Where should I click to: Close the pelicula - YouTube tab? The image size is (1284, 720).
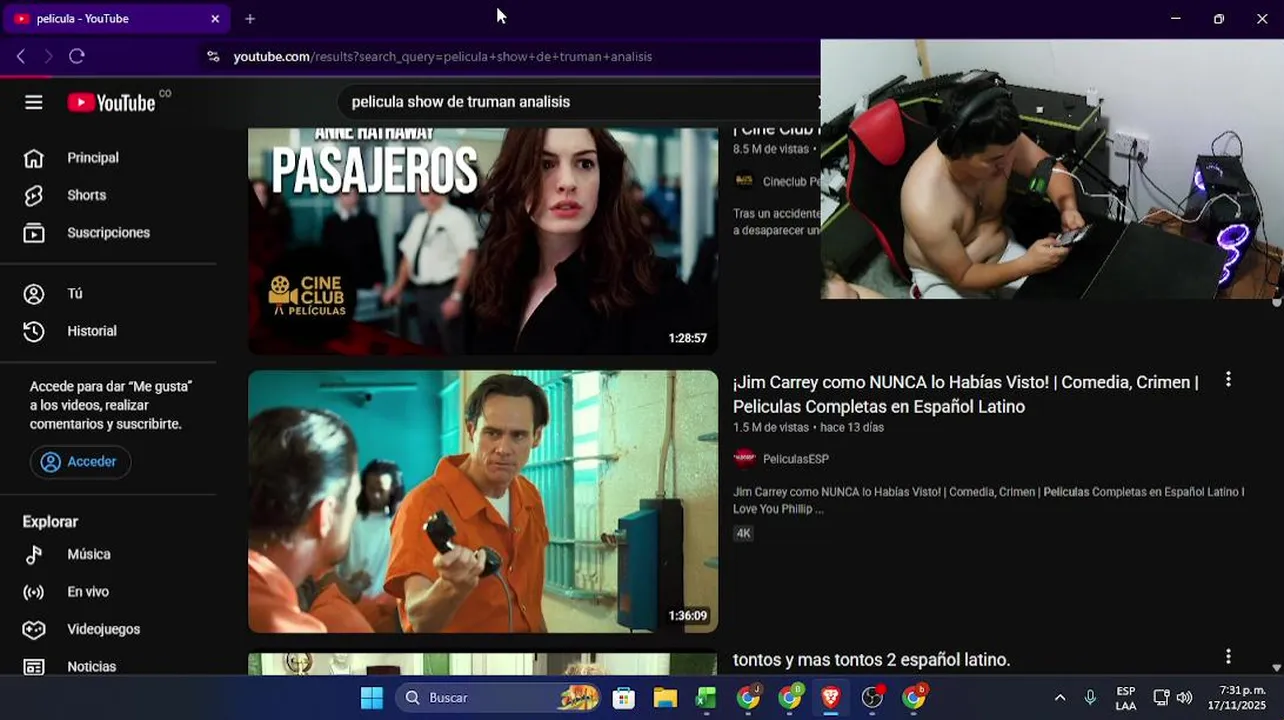215,19
